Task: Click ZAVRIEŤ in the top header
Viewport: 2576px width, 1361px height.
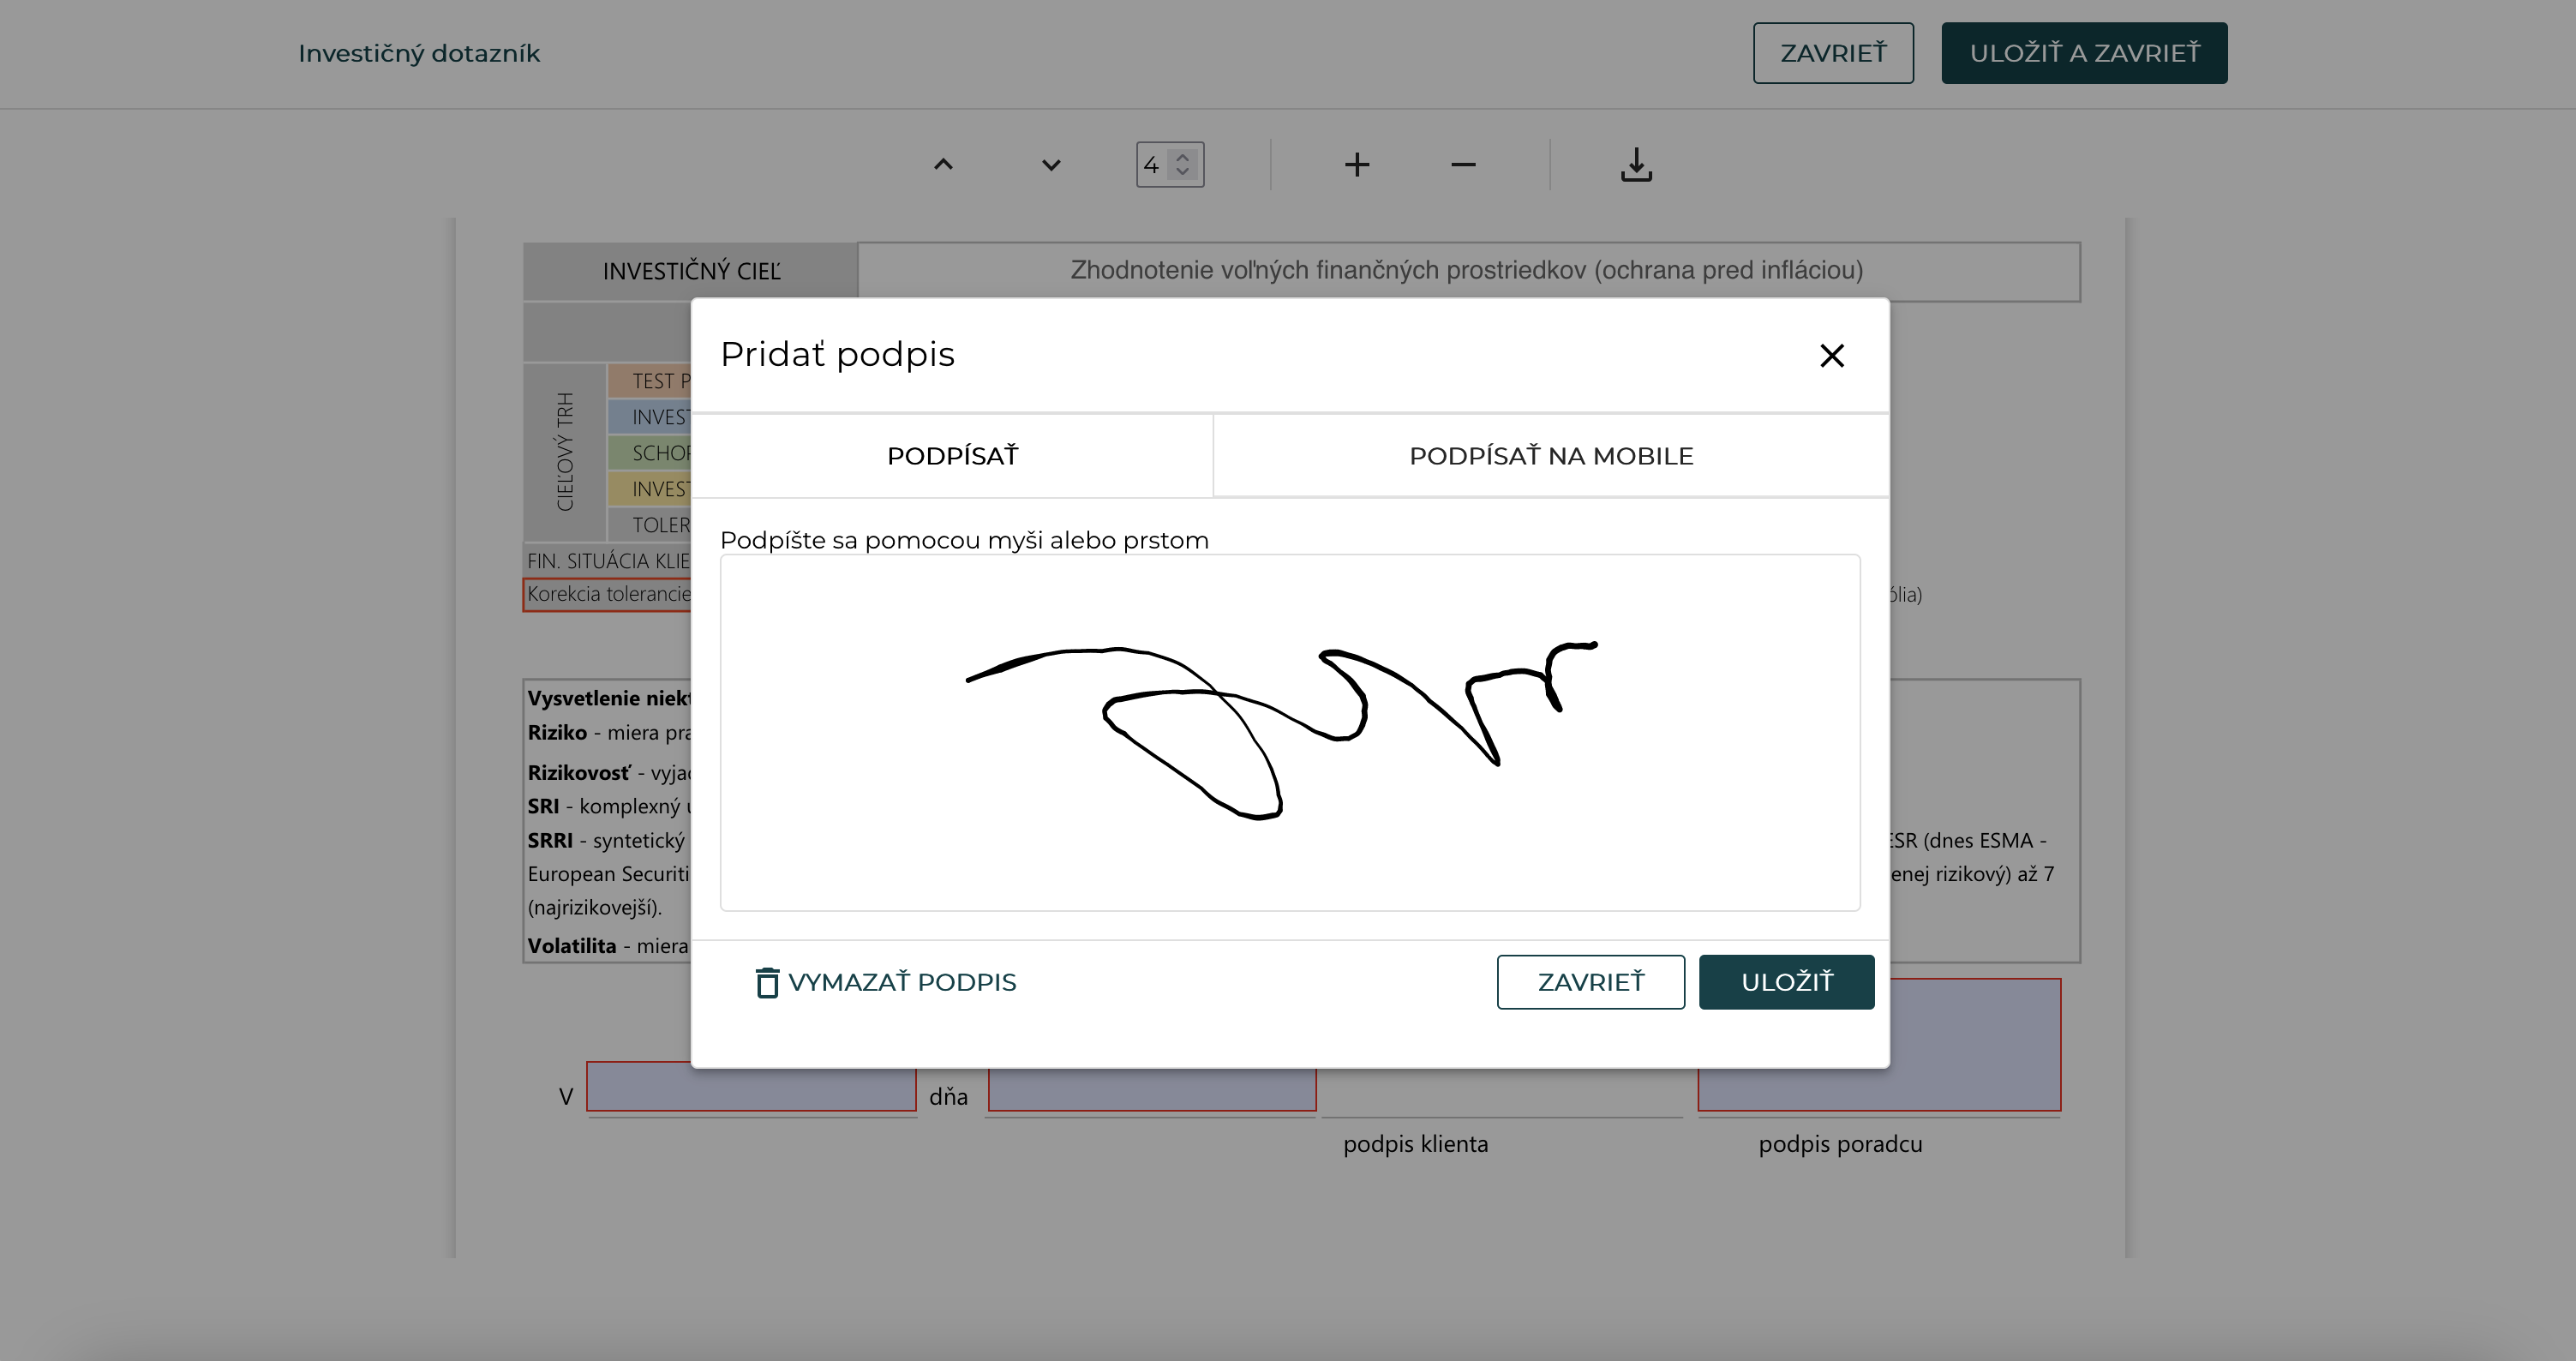Action: click(x=1833, y=53)
